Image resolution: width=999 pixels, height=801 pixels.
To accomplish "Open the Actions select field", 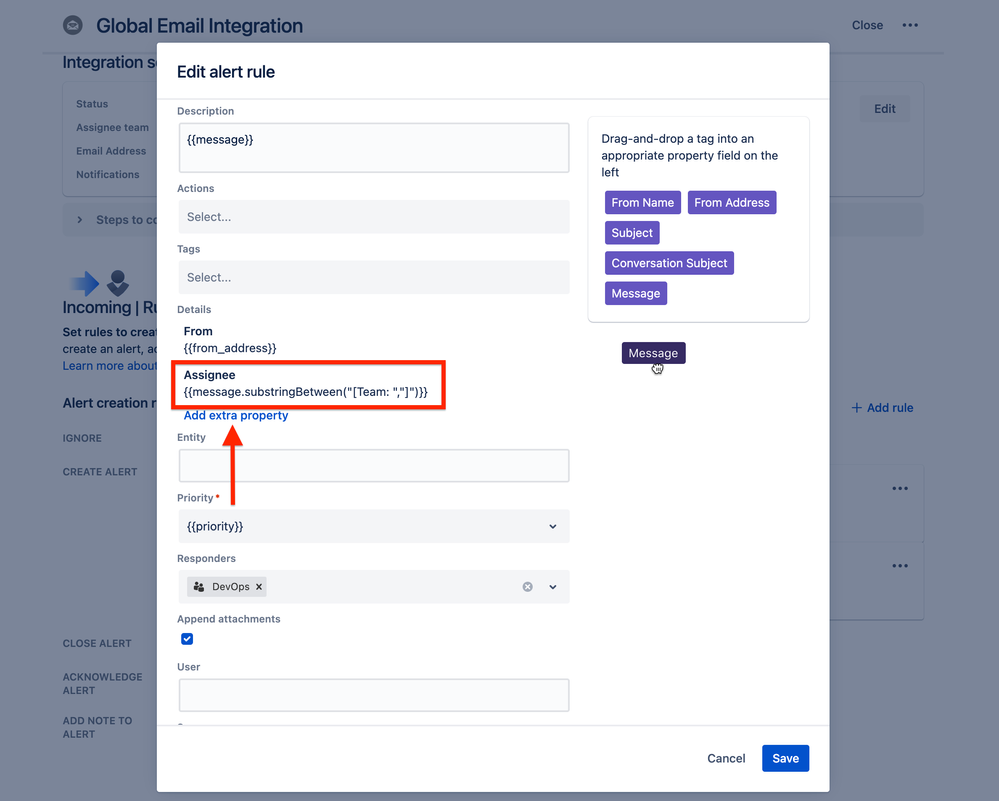I will [x=374, y=217].
